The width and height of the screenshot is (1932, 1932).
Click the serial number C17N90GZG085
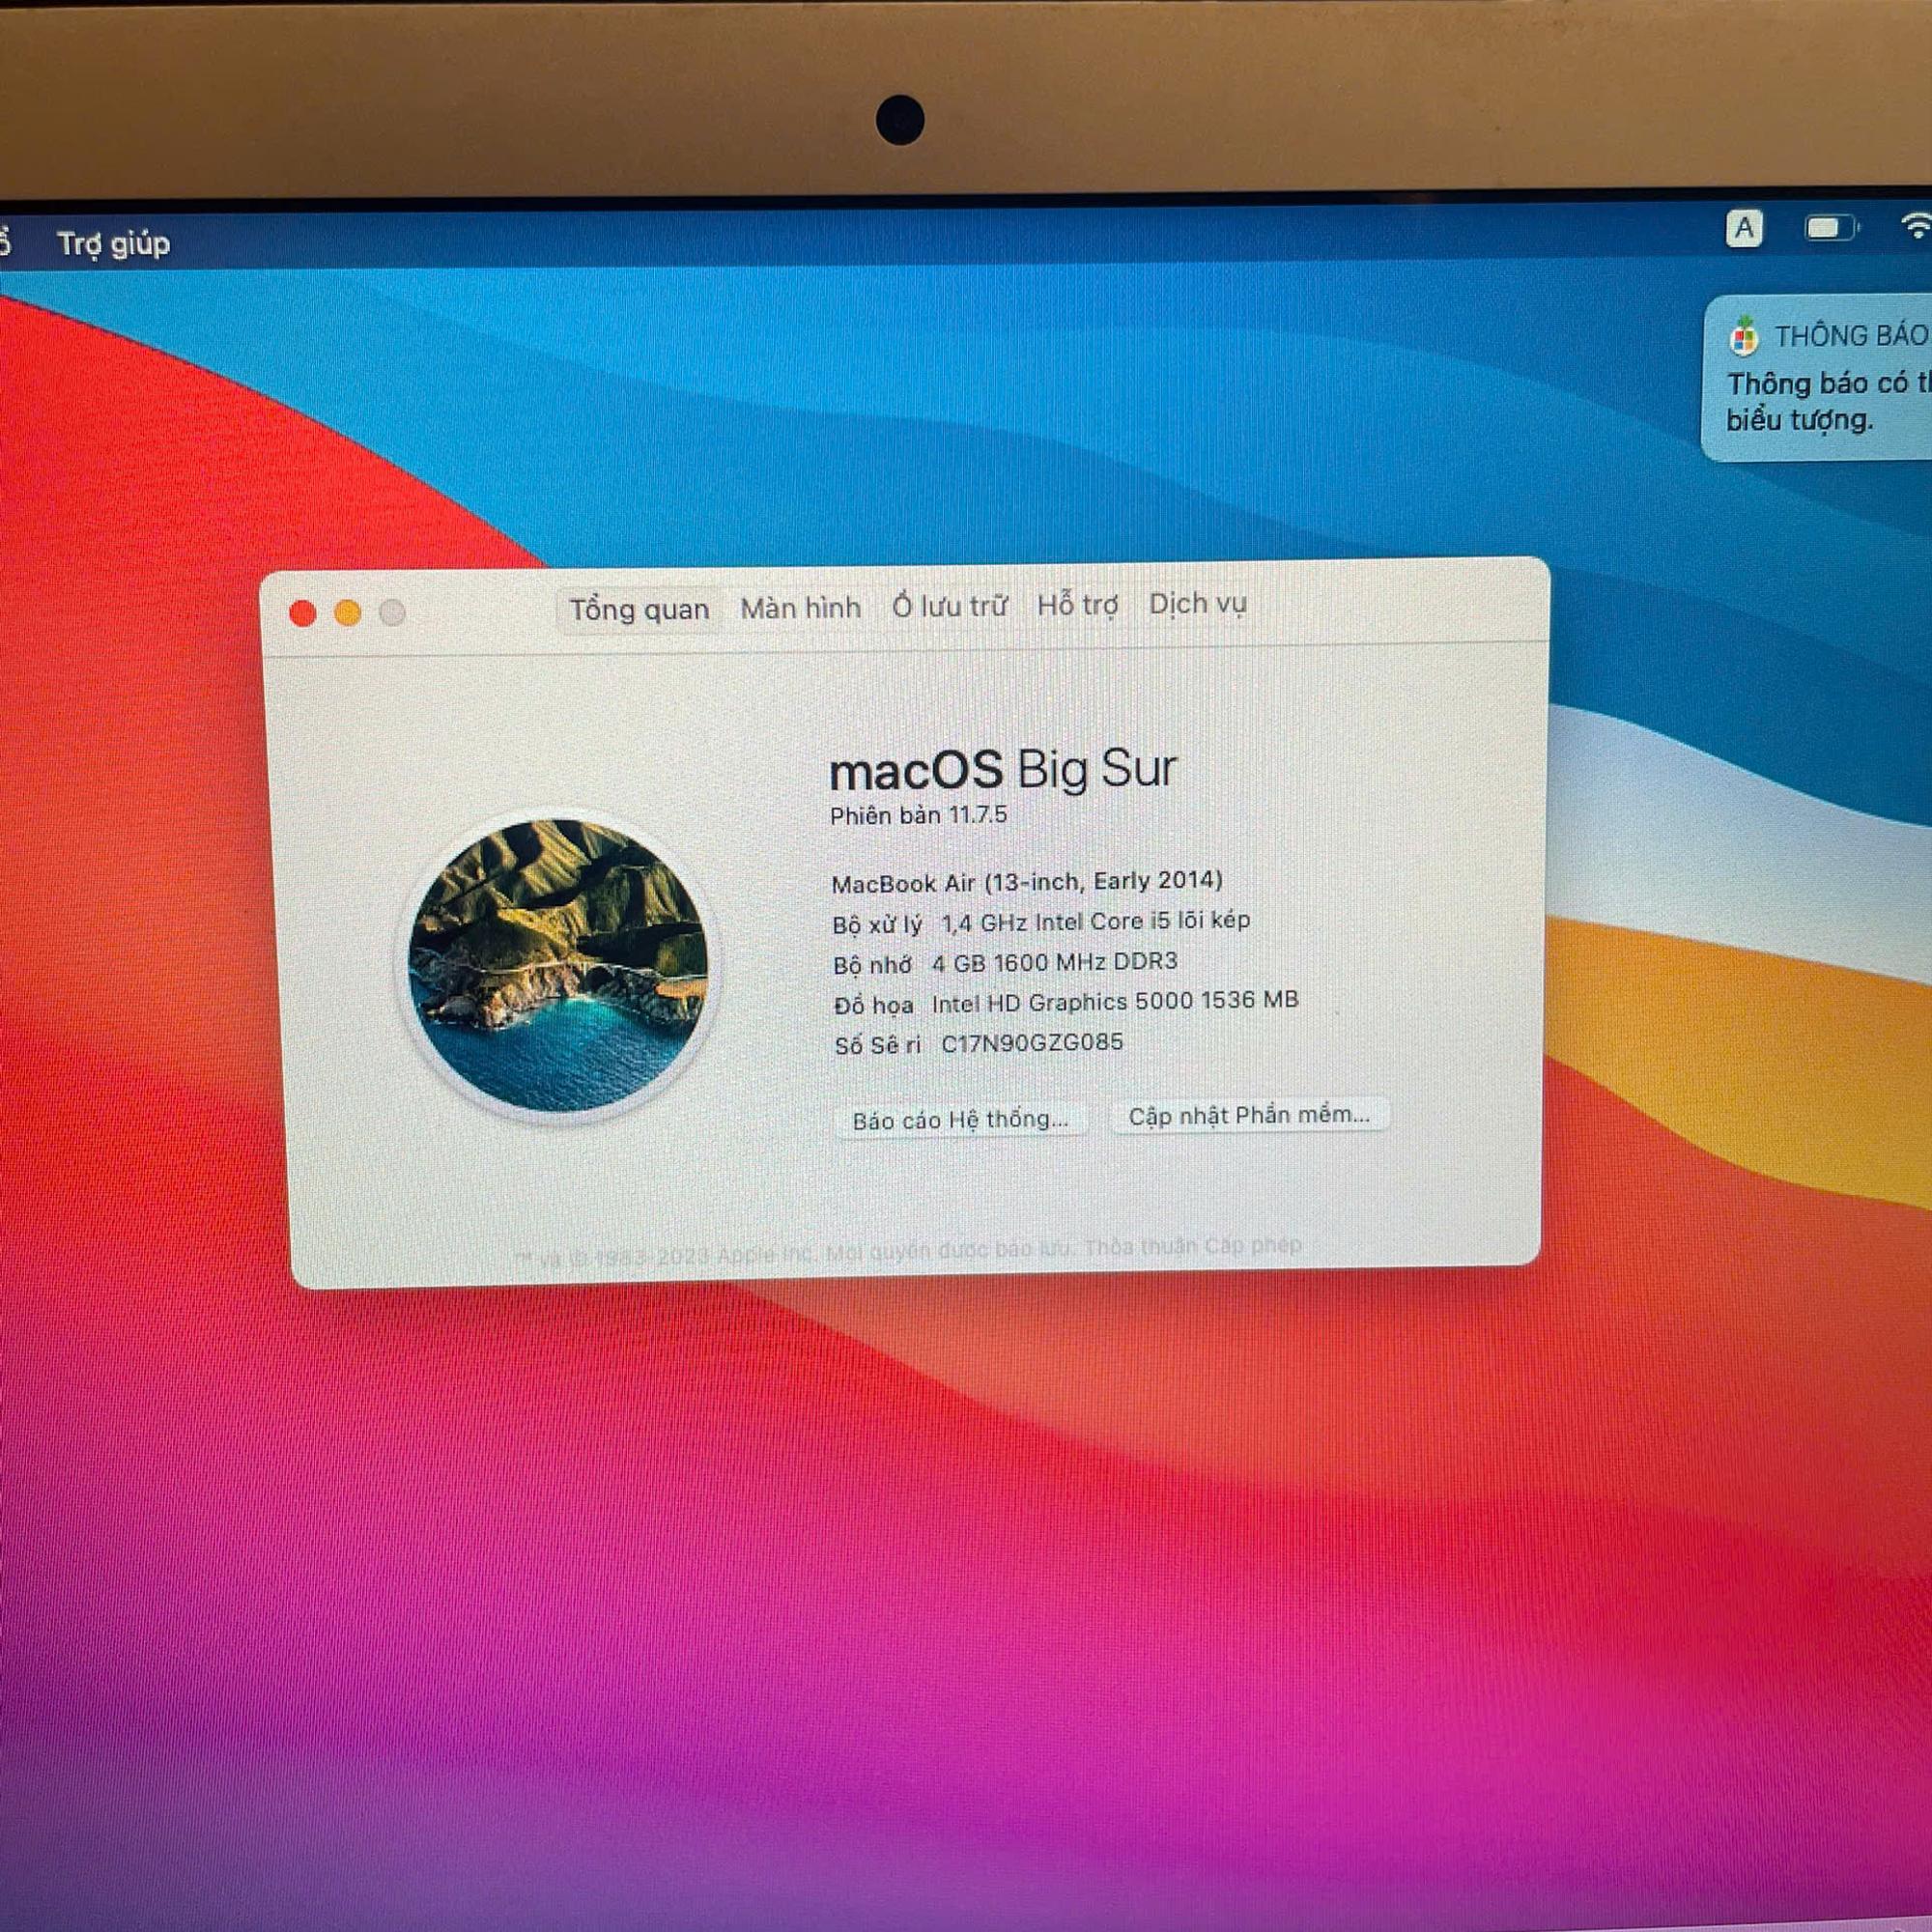click(1032, 1043)
